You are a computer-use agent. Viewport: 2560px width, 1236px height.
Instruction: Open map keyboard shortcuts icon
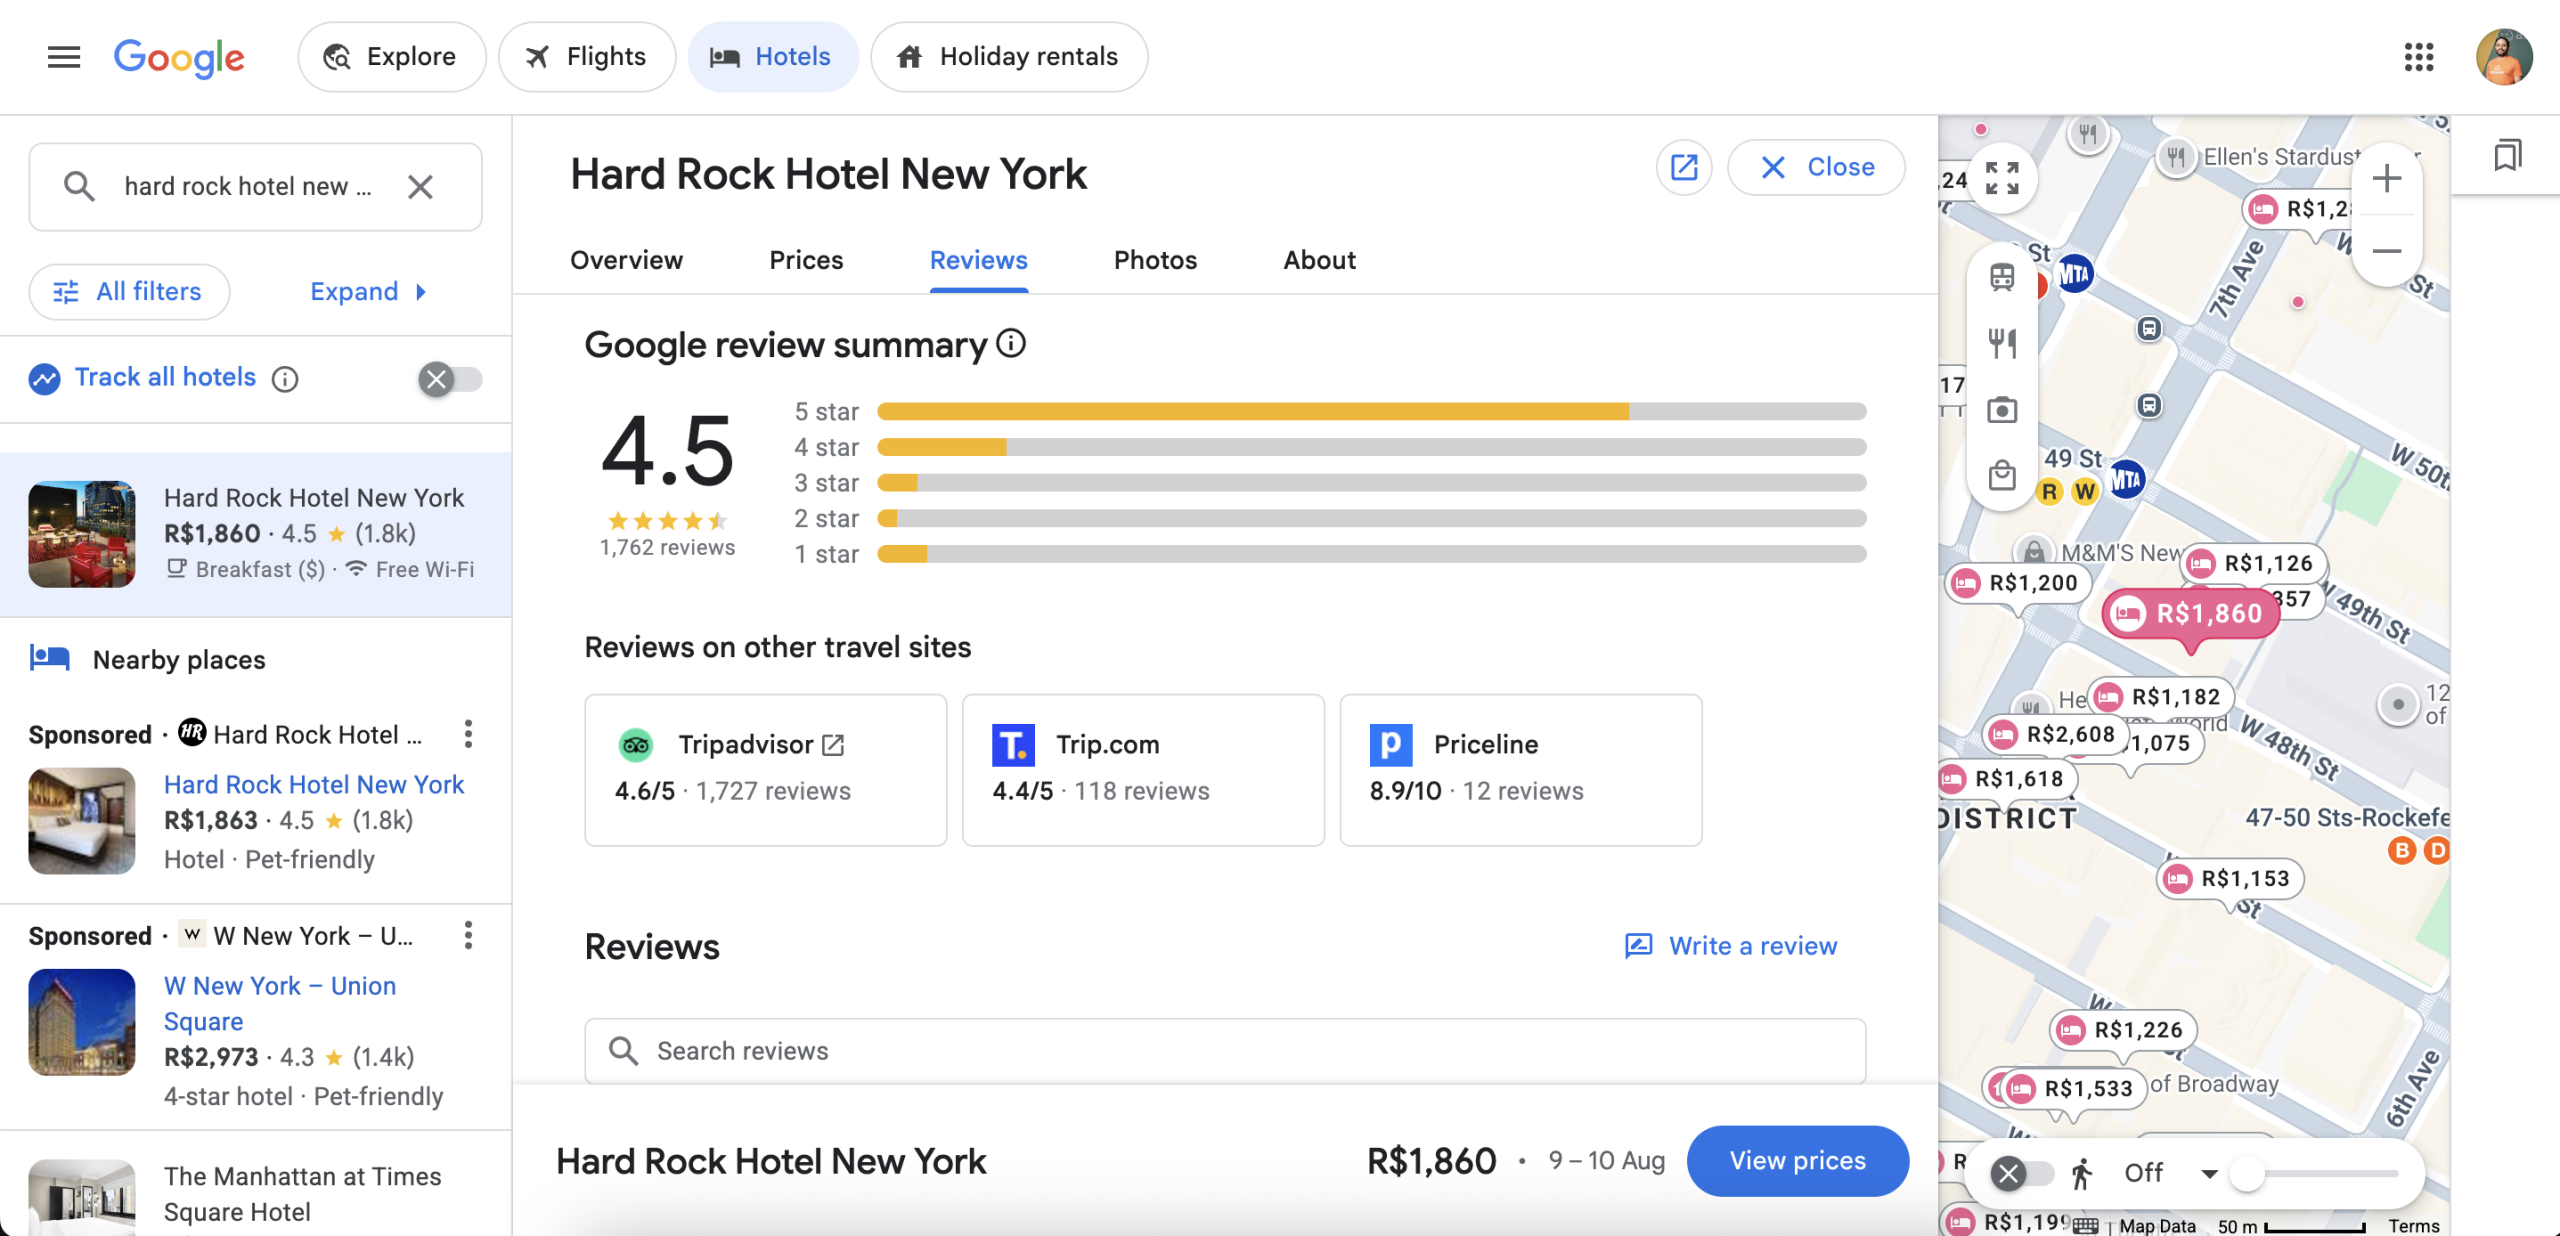pyautogui.click(x=2085, y=1226)
